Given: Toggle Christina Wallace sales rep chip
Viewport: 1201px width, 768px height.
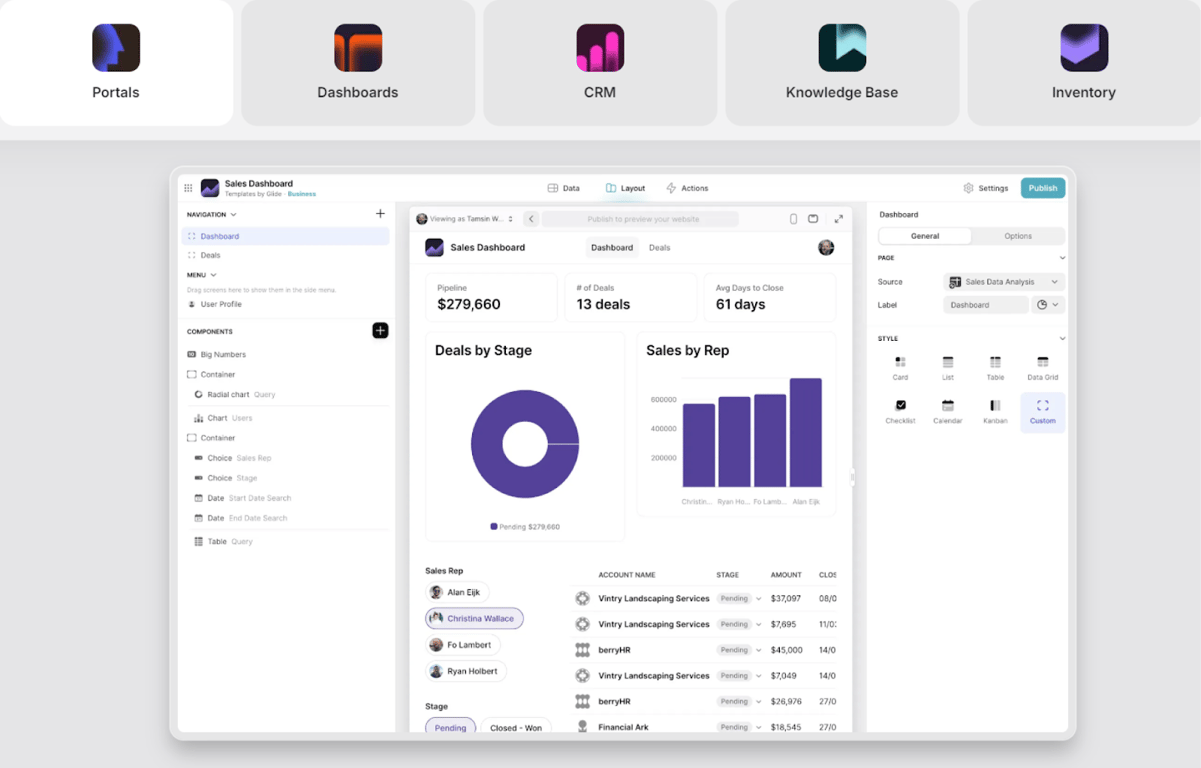Looking at the screenshot, I should pos(474,618).
